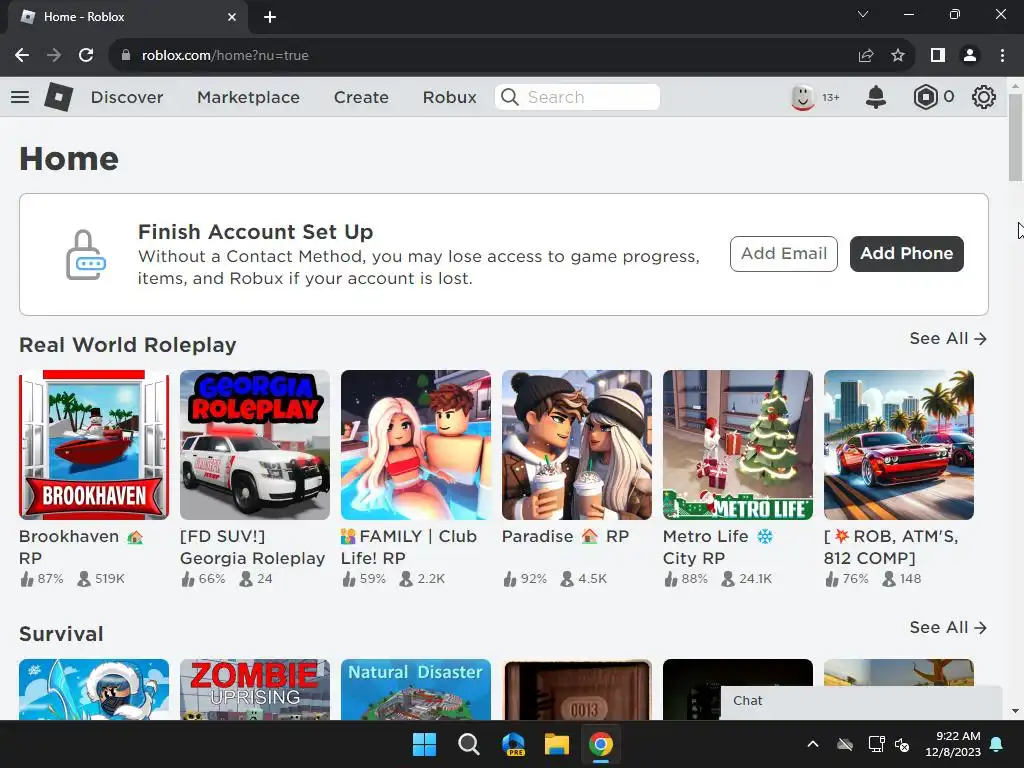Select the Home - Roblox tab

coord(128,17)
